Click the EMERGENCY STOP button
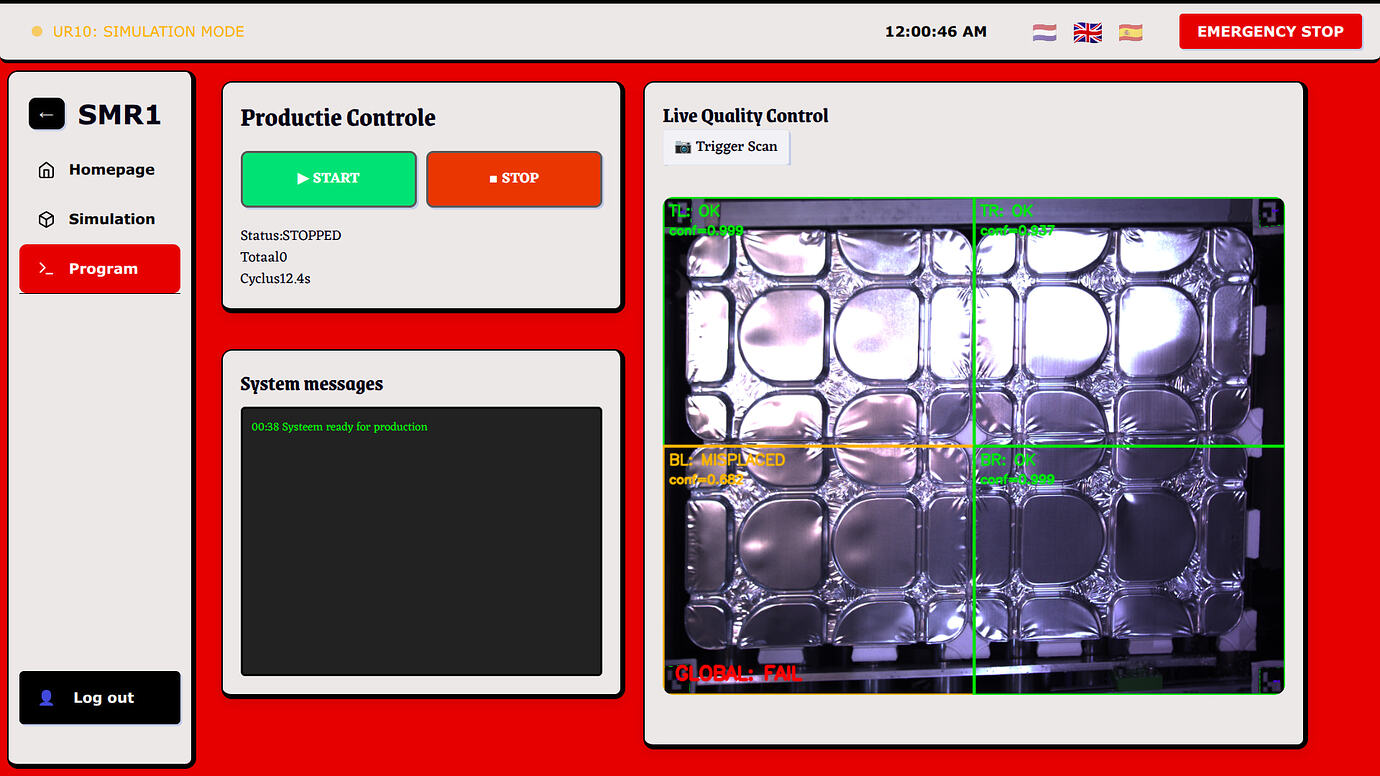This screenshot has height=776, width=1380. click(1270, 31)
